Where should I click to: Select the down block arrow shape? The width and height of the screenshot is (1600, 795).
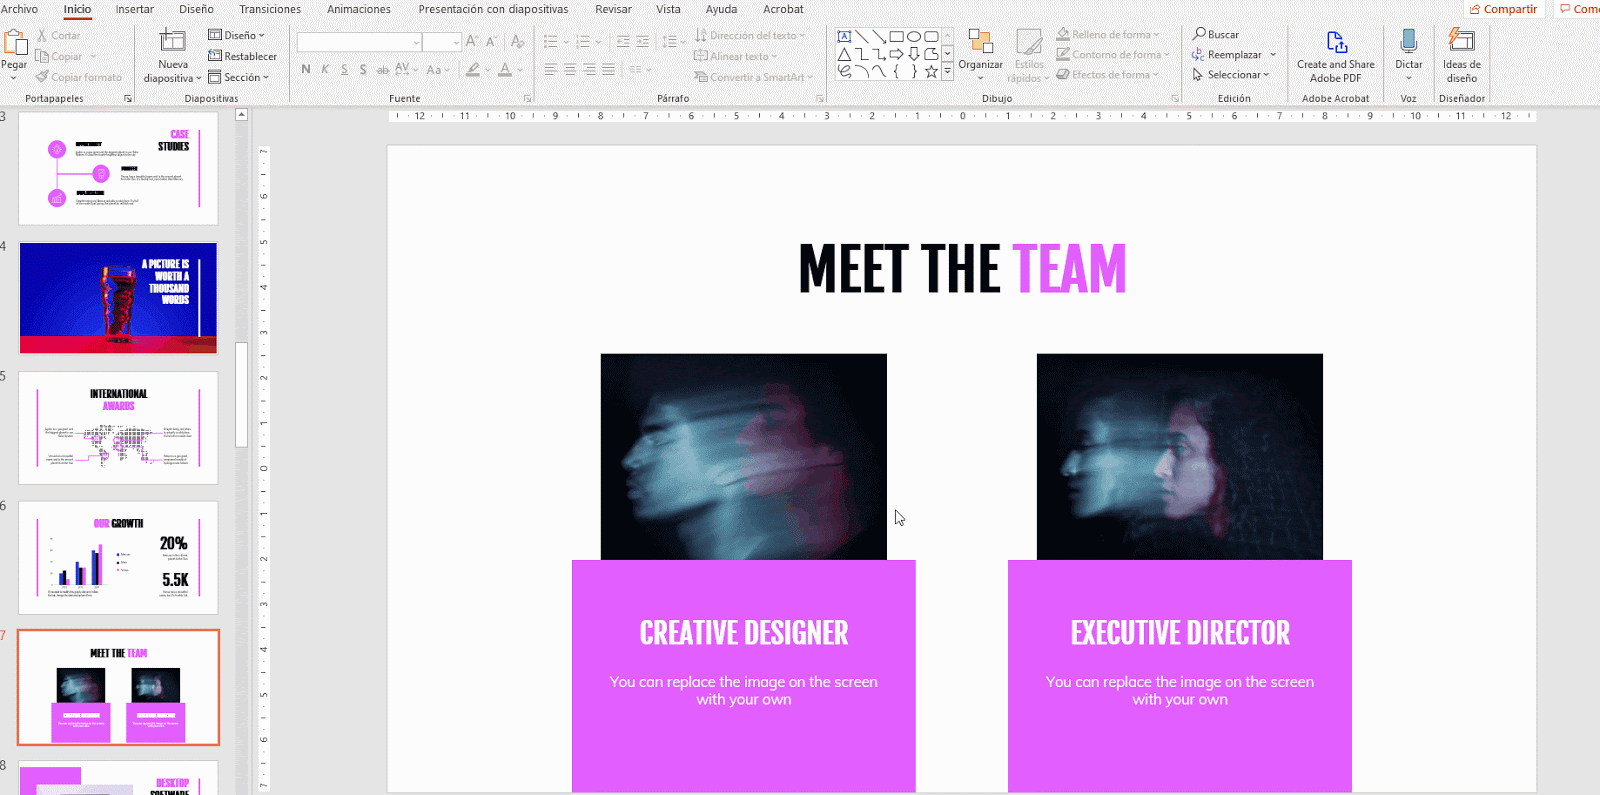tap(913, 54)
